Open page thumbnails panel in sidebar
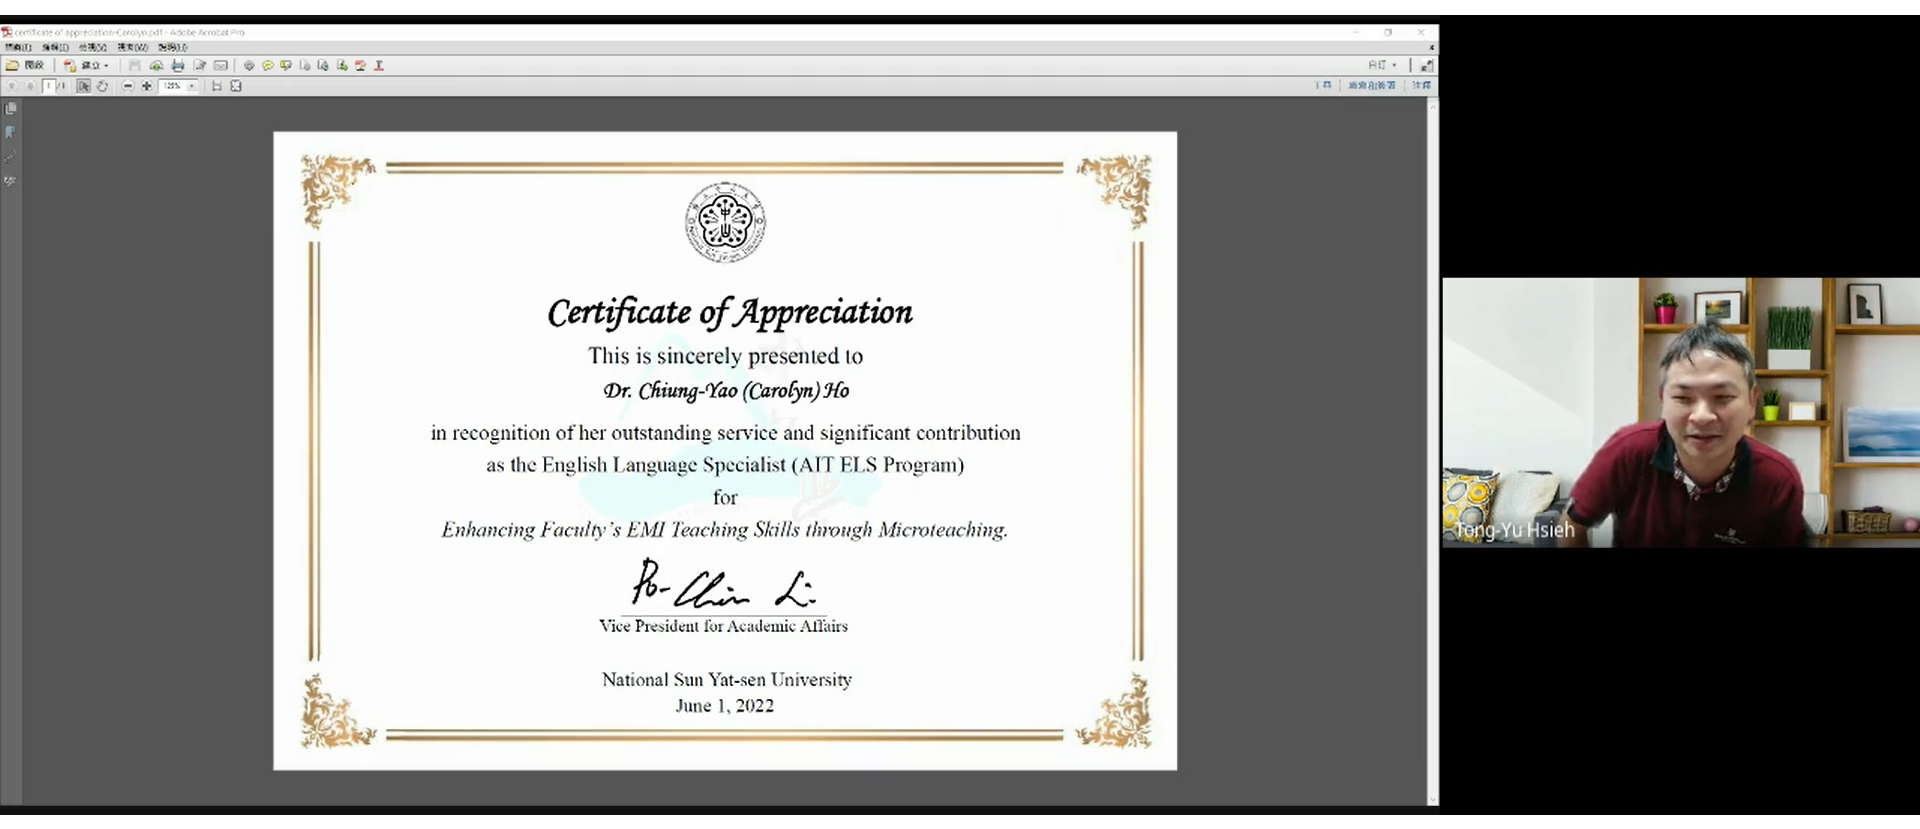Viewport: 1920px width, 829px height. pyautogui.click(x=11, y=108)
